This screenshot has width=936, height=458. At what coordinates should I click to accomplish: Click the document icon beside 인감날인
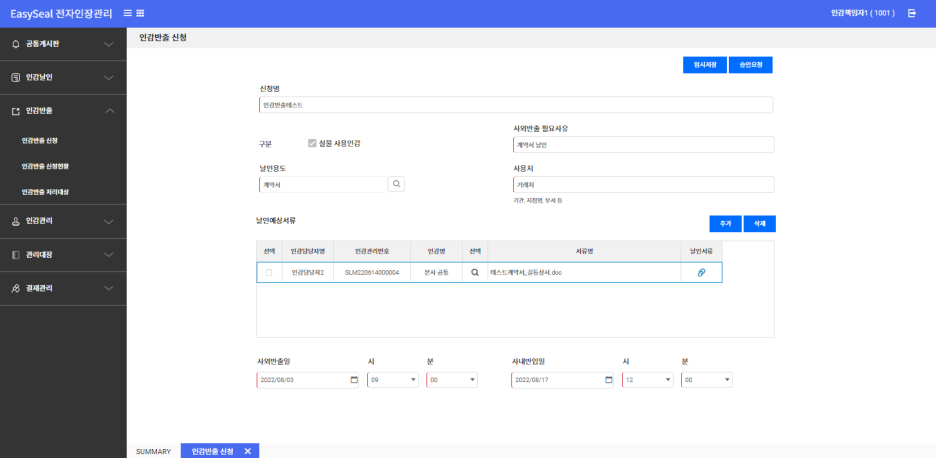click(x=16, y=78)
